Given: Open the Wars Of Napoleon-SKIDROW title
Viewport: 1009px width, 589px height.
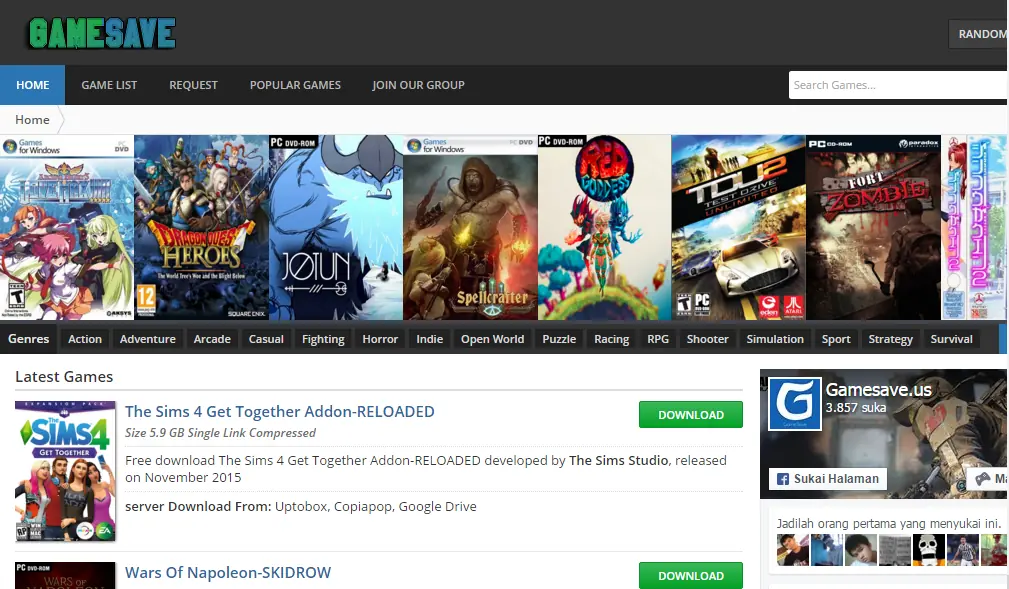Looking at the screenshot, I should coord(228,572).
